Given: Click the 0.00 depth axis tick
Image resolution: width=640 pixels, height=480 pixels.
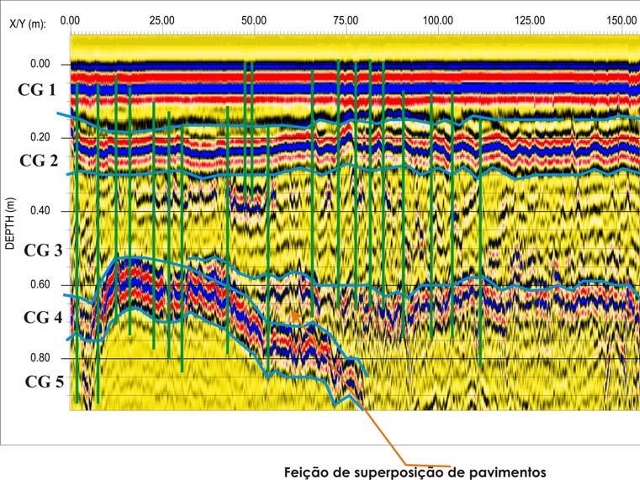Looking at the screenshot, I should pyautogui.click(x=40, y=64).
